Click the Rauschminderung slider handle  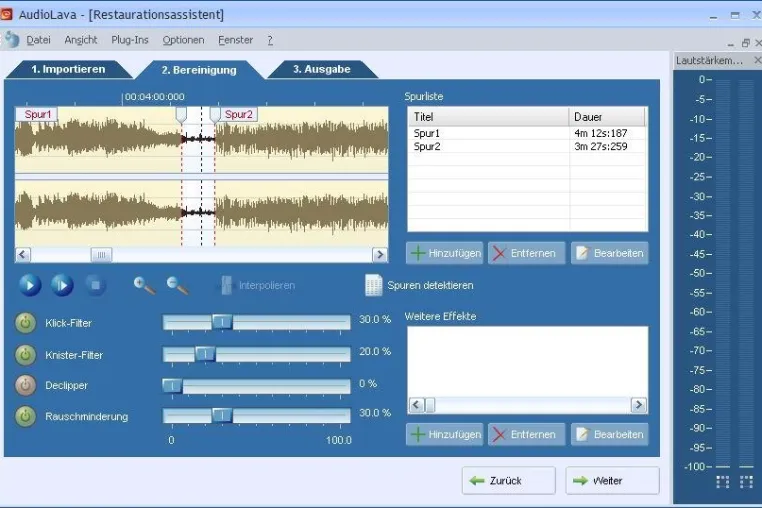tap(223, 416)
